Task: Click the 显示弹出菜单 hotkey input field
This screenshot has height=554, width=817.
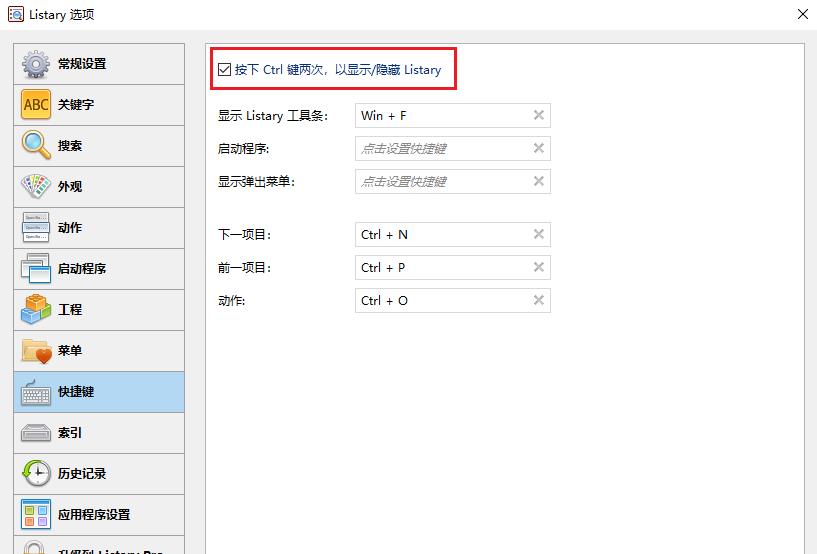Action: point(452,181)
